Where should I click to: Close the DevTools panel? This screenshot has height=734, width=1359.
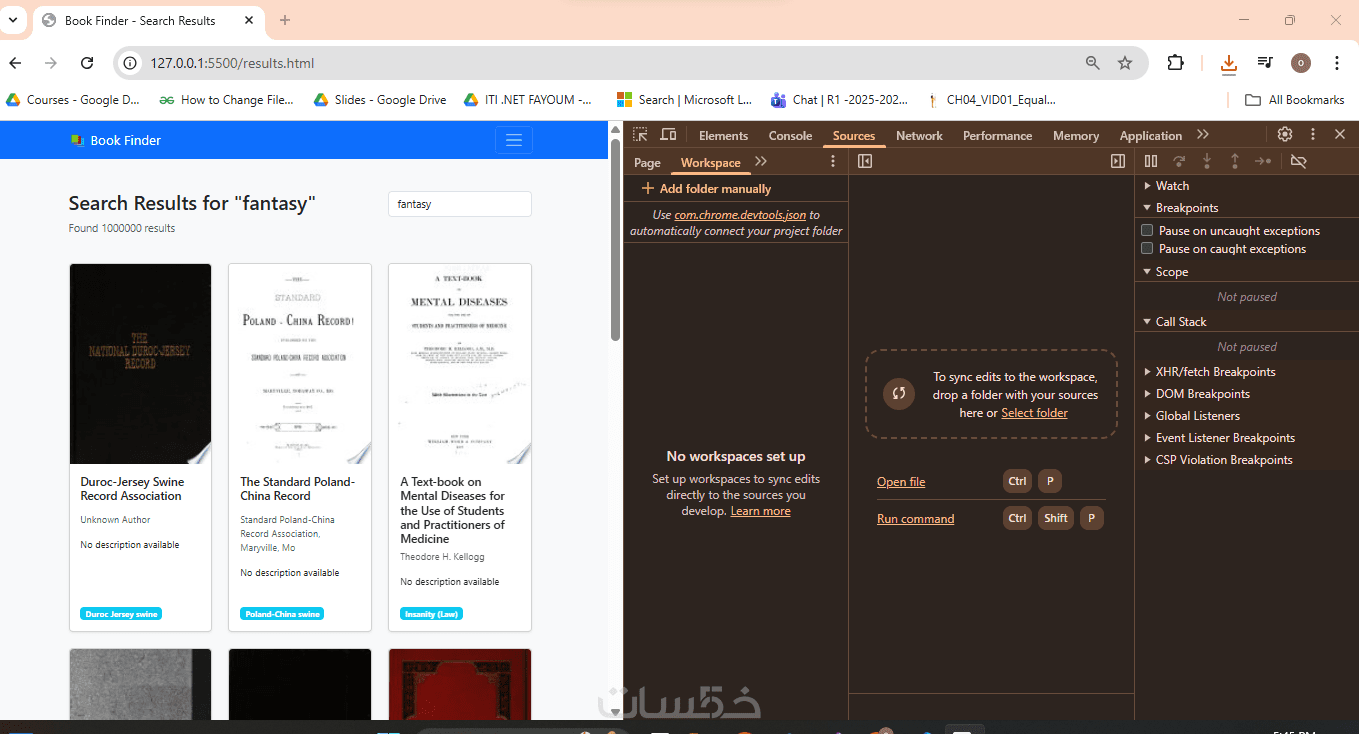click(x=1340, y=135)
